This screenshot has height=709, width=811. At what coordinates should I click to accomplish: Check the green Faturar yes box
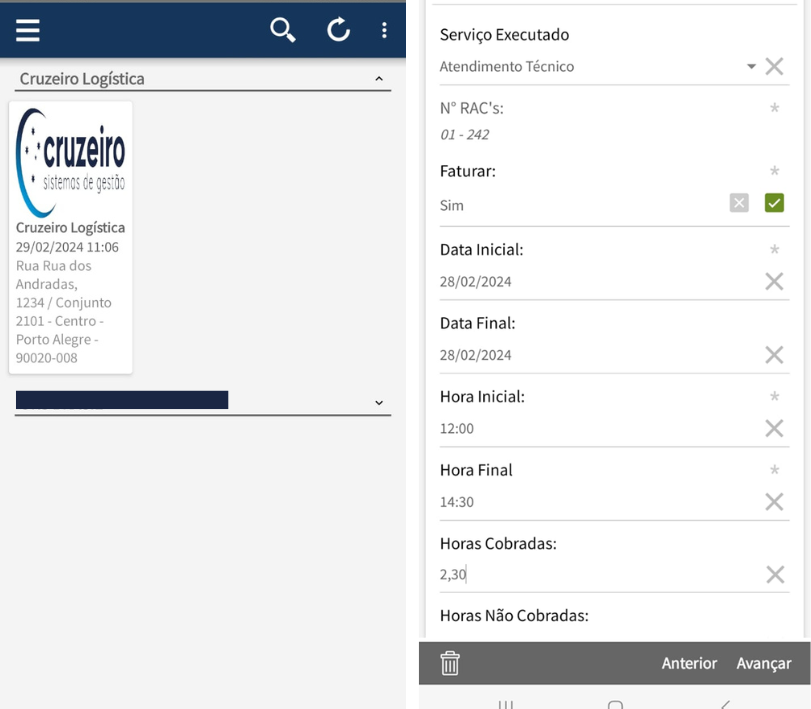pyautogui.click(x=773, y=204)
